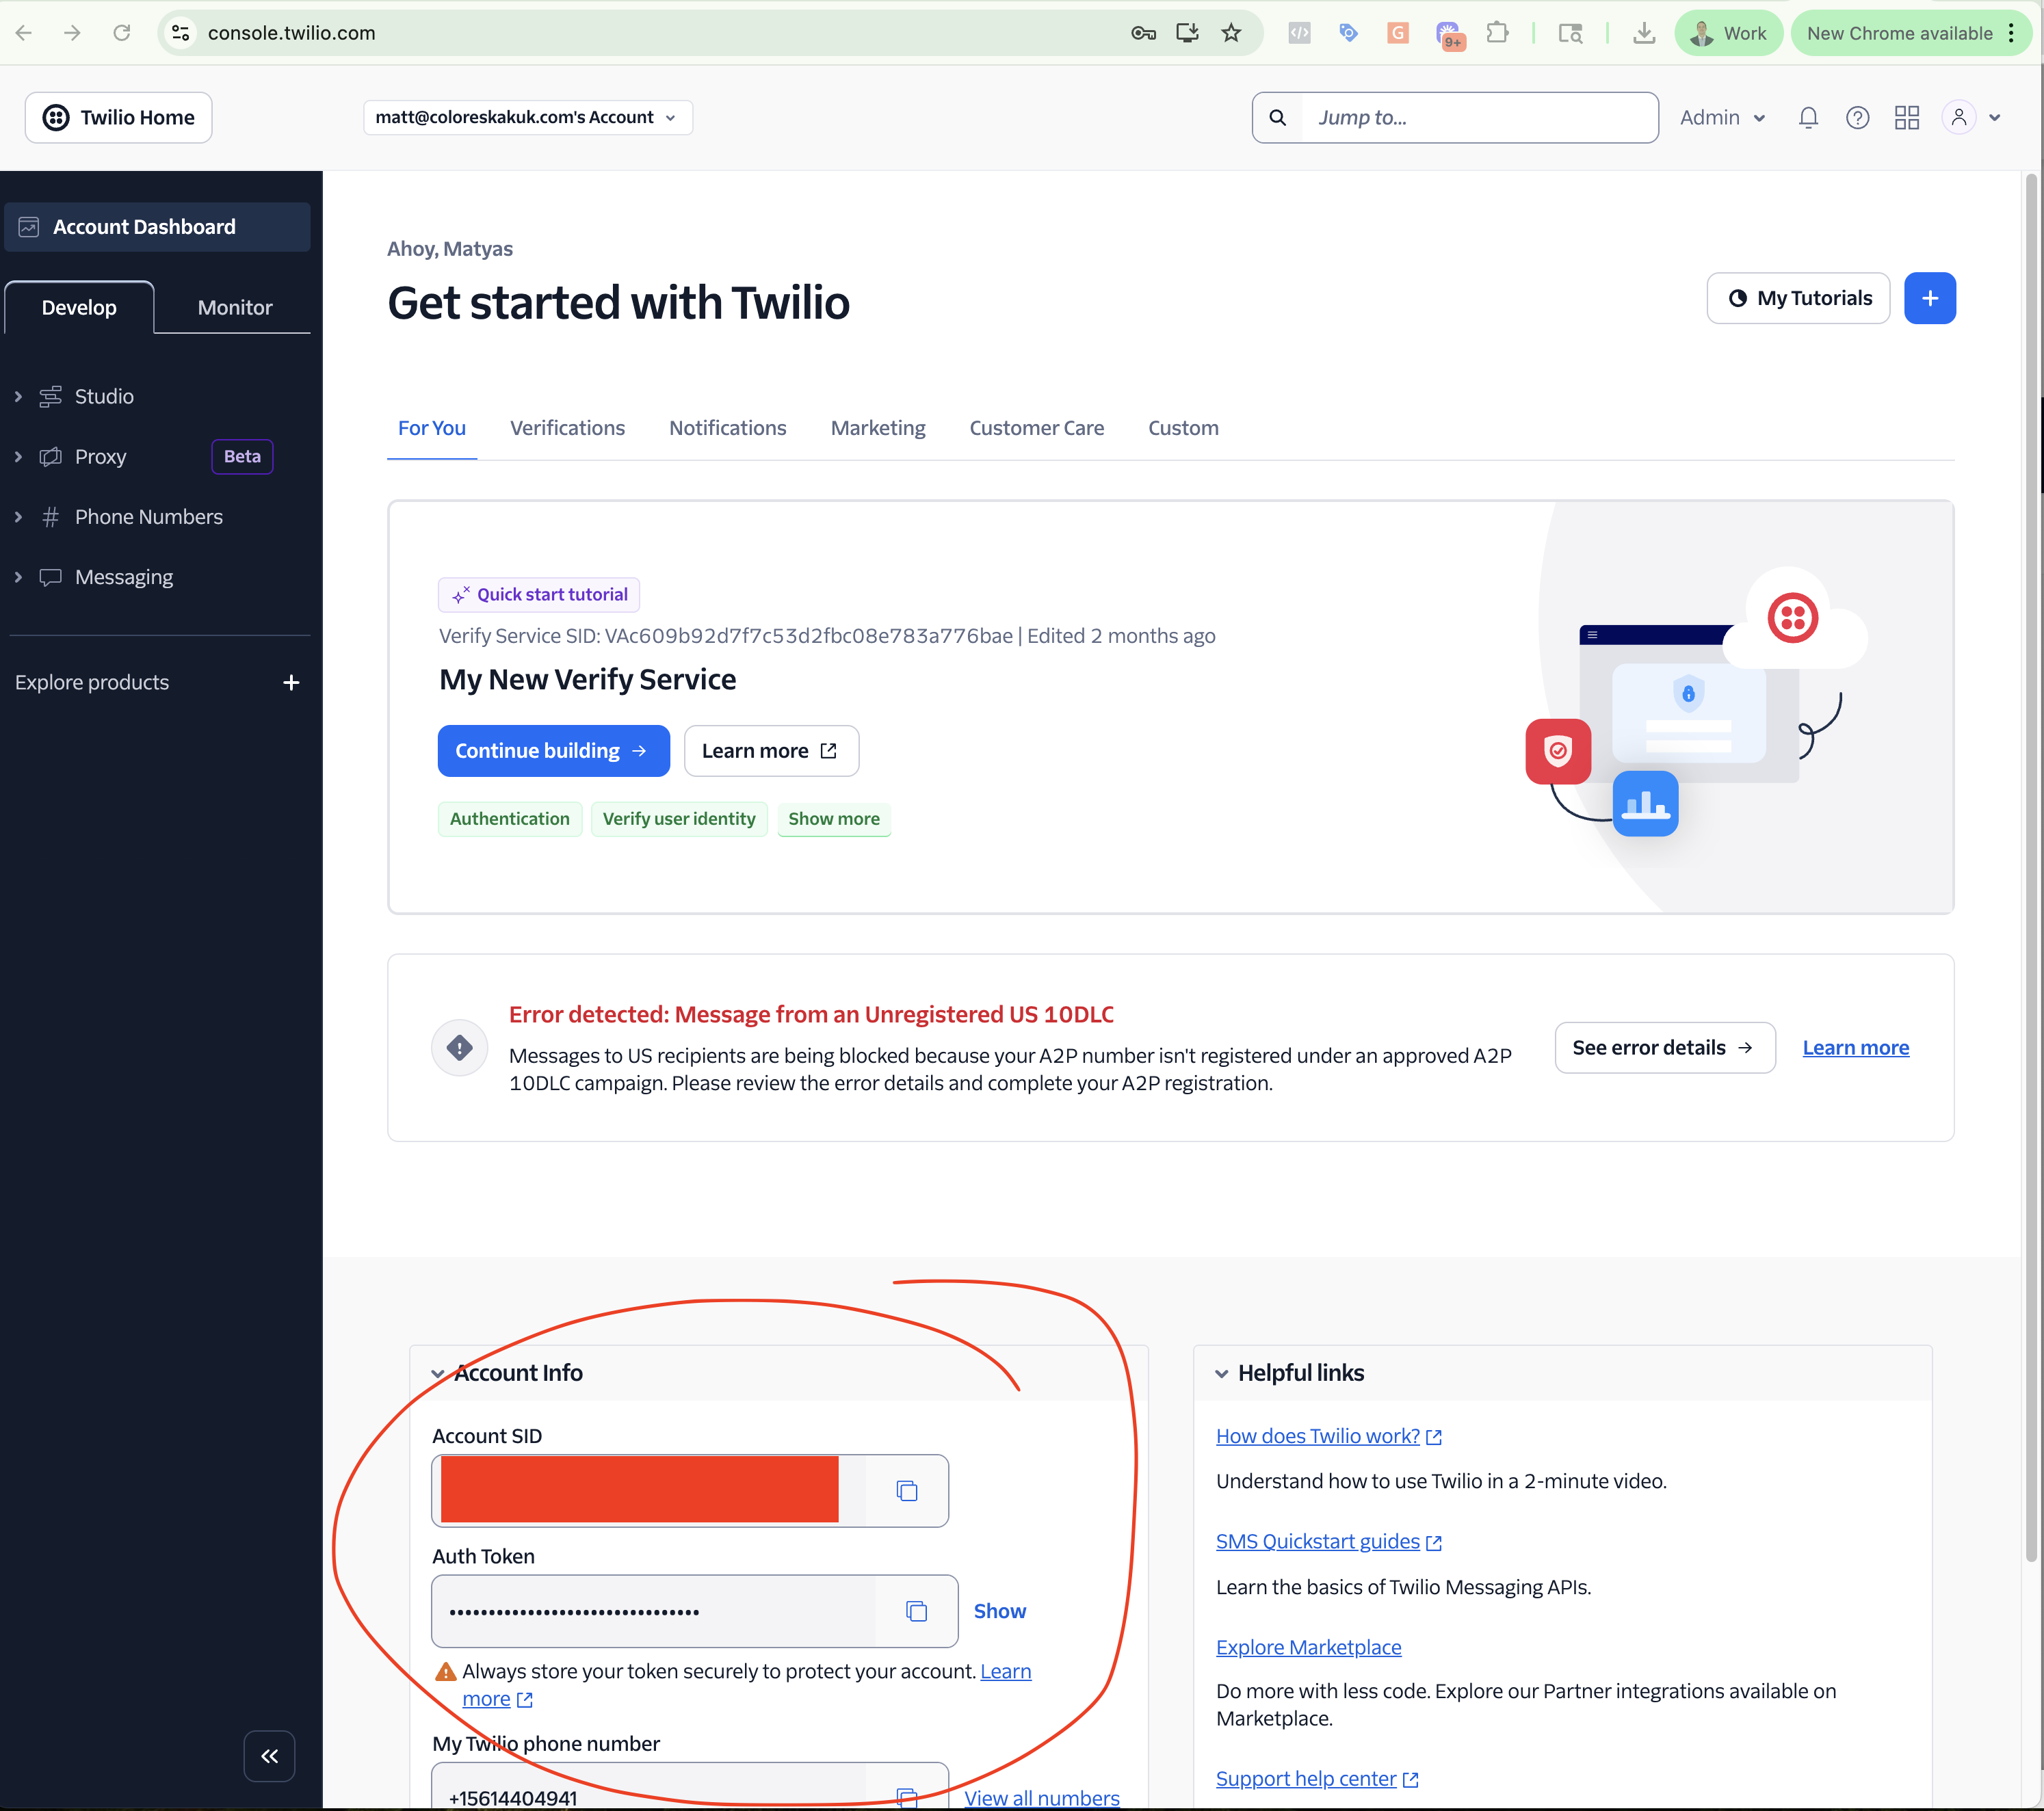Open the SMS Quickstart guides link
This screenshot has height=1811, width=2044.
point(1317,1541)
